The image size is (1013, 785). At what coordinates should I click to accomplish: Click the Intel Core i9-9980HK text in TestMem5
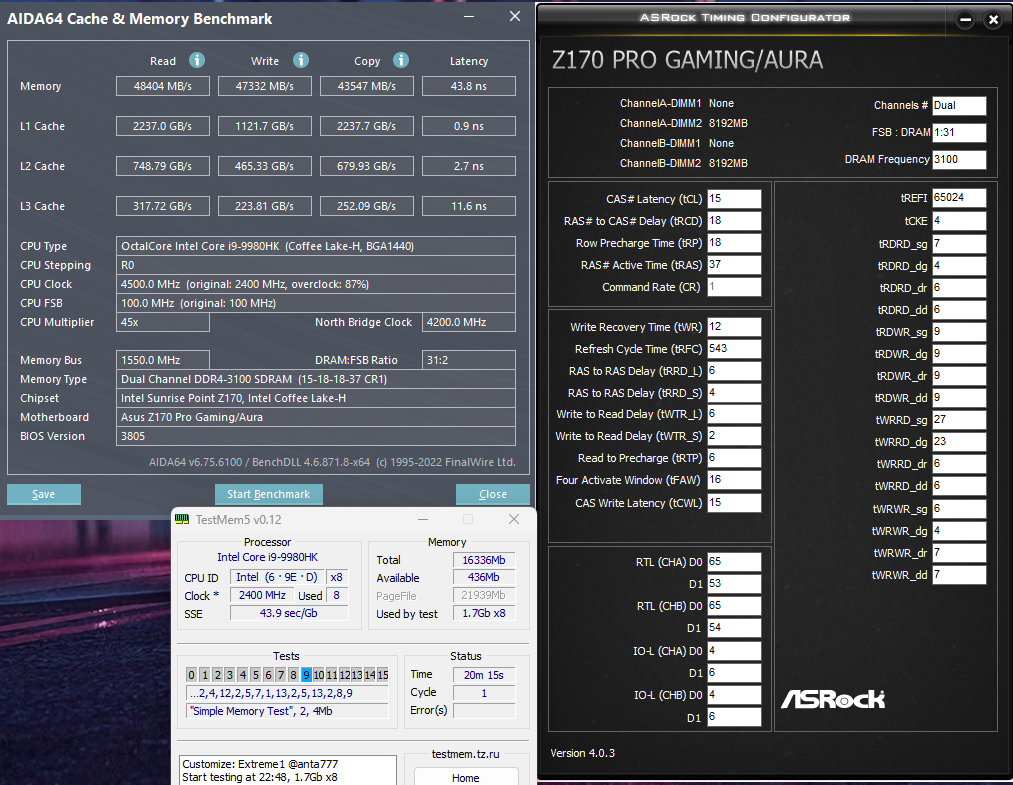pos(267,557)
